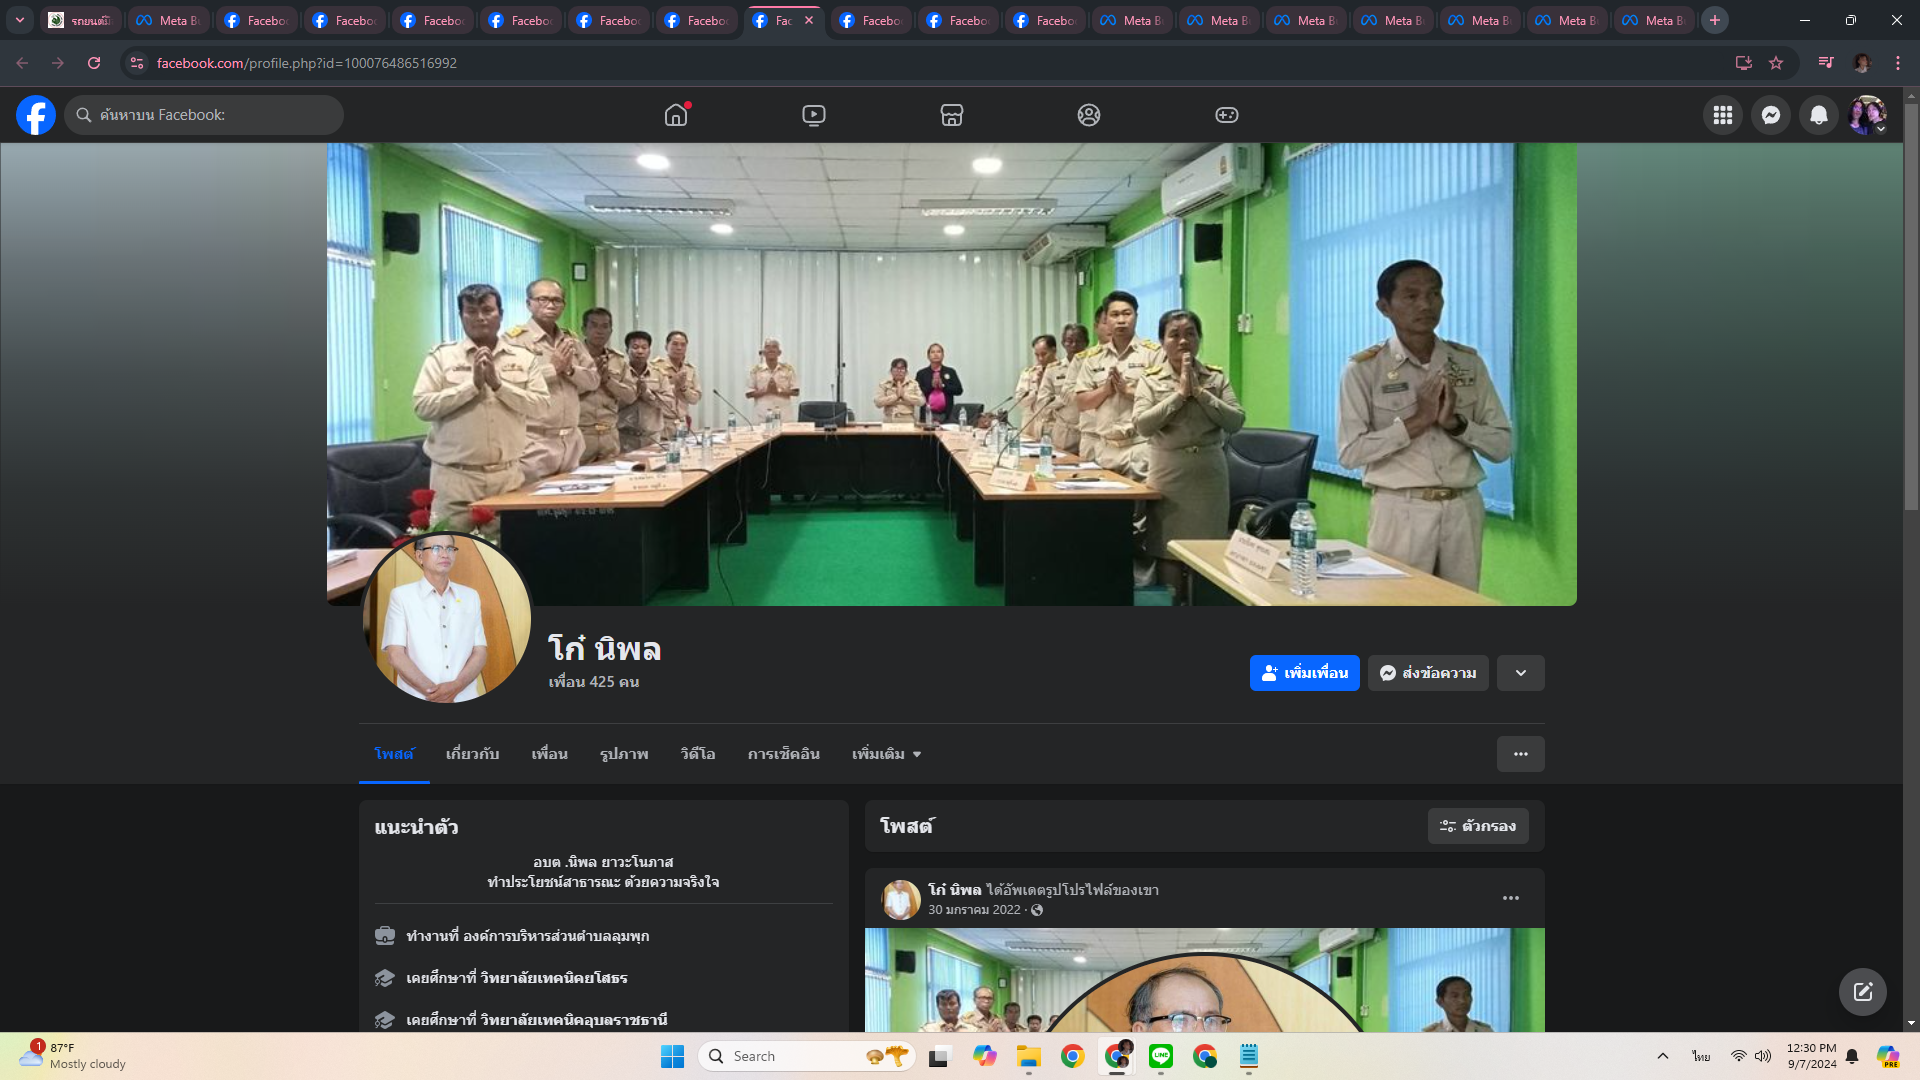
Task: Click the ตัวกรอง posts filter button
Action: point(1477,826)
